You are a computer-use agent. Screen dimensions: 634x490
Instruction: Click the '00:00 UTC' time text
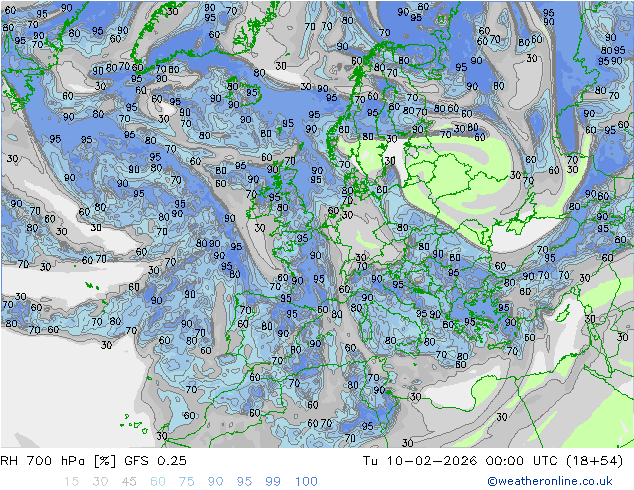pos(522,460)
